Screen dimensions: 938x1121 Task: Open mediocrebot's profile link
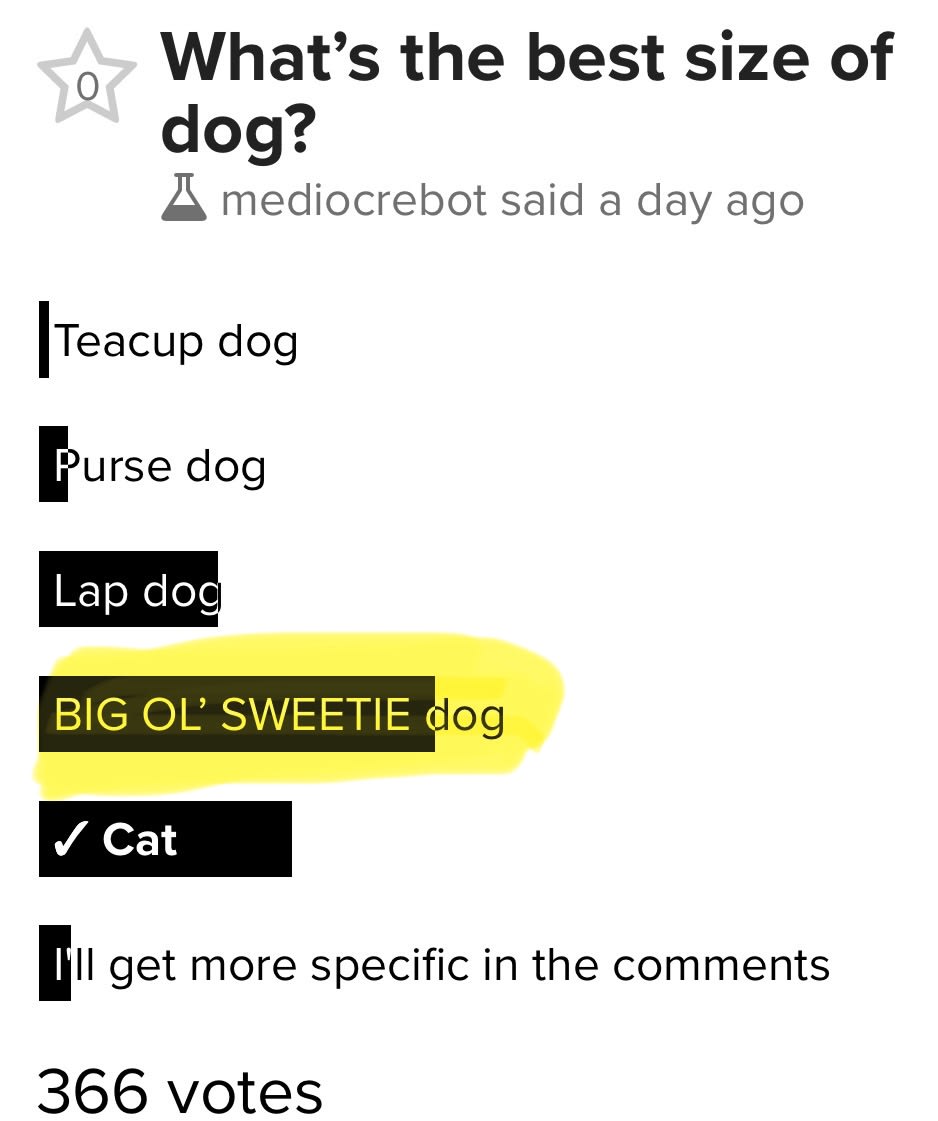(x=355, y=200)
